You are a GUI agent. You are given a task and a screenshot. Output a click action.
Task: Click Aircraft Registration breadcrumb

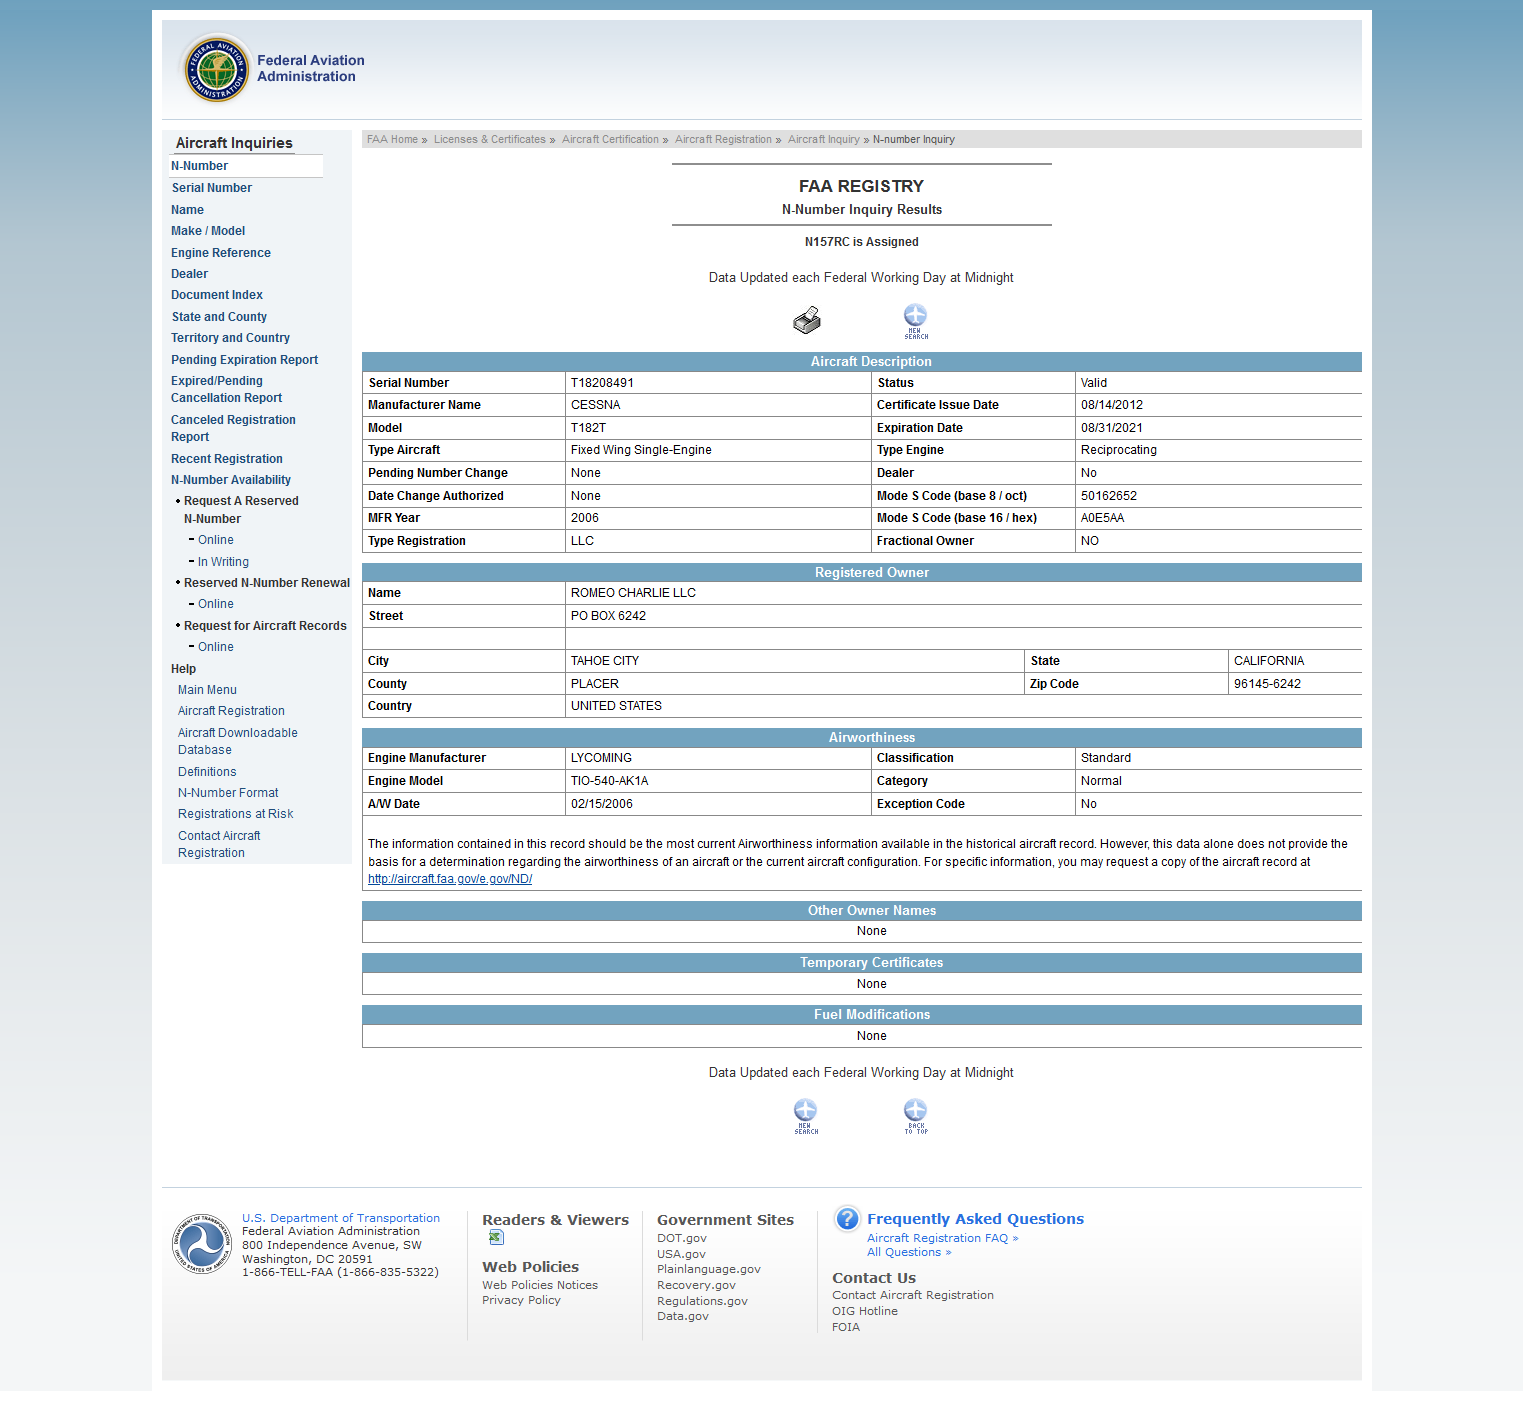(723, 140)
